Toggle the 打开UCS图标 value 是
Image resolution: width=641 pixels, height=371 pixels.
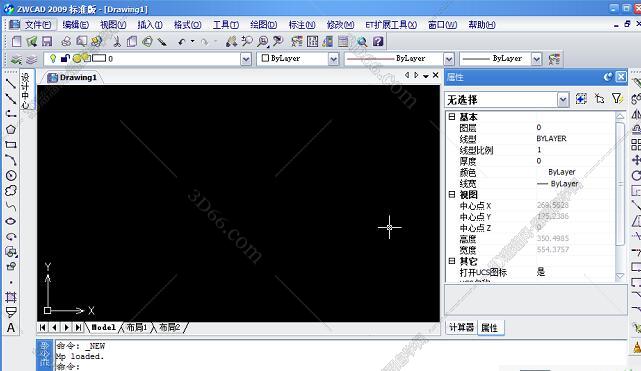[x=540, y=272]
